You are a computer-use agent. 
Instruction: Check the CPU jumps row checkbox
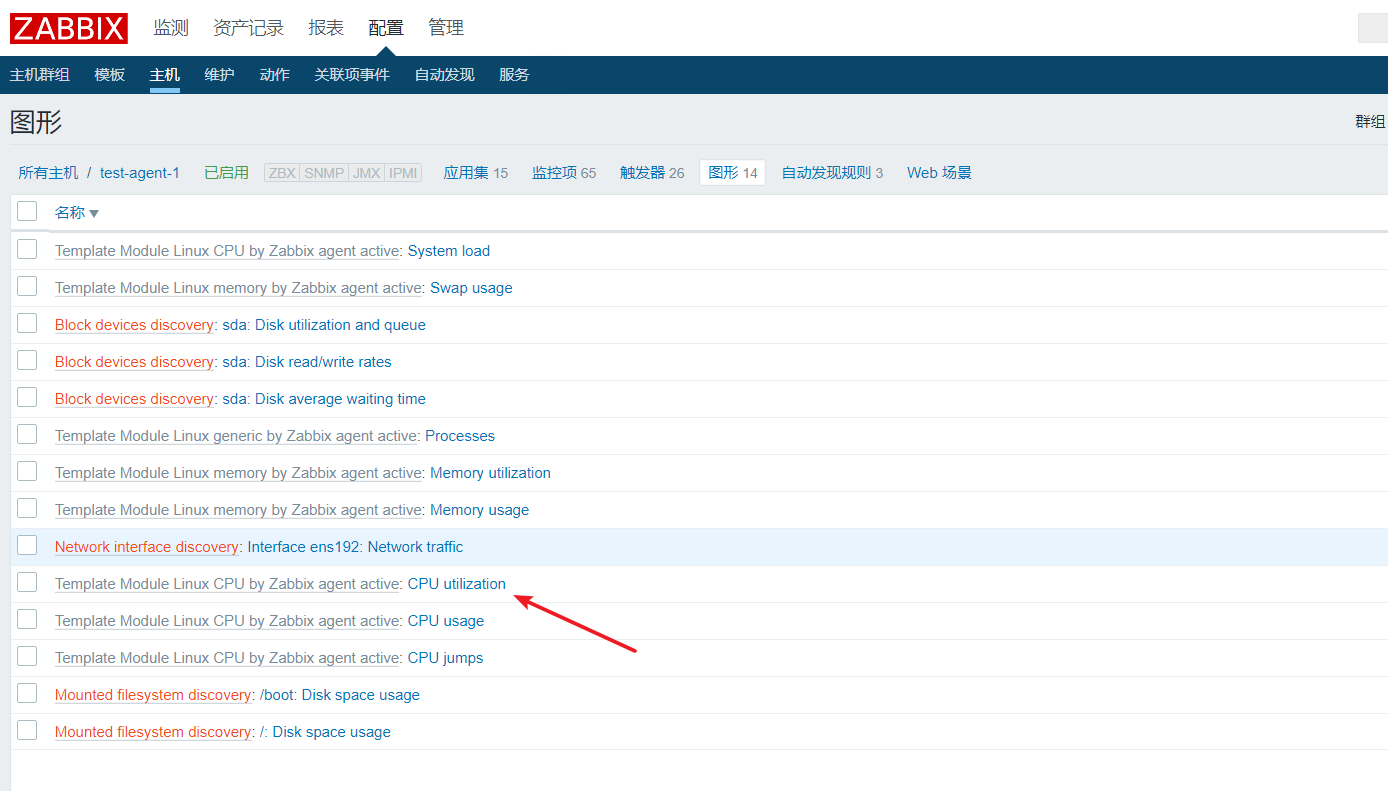[27, 656]
